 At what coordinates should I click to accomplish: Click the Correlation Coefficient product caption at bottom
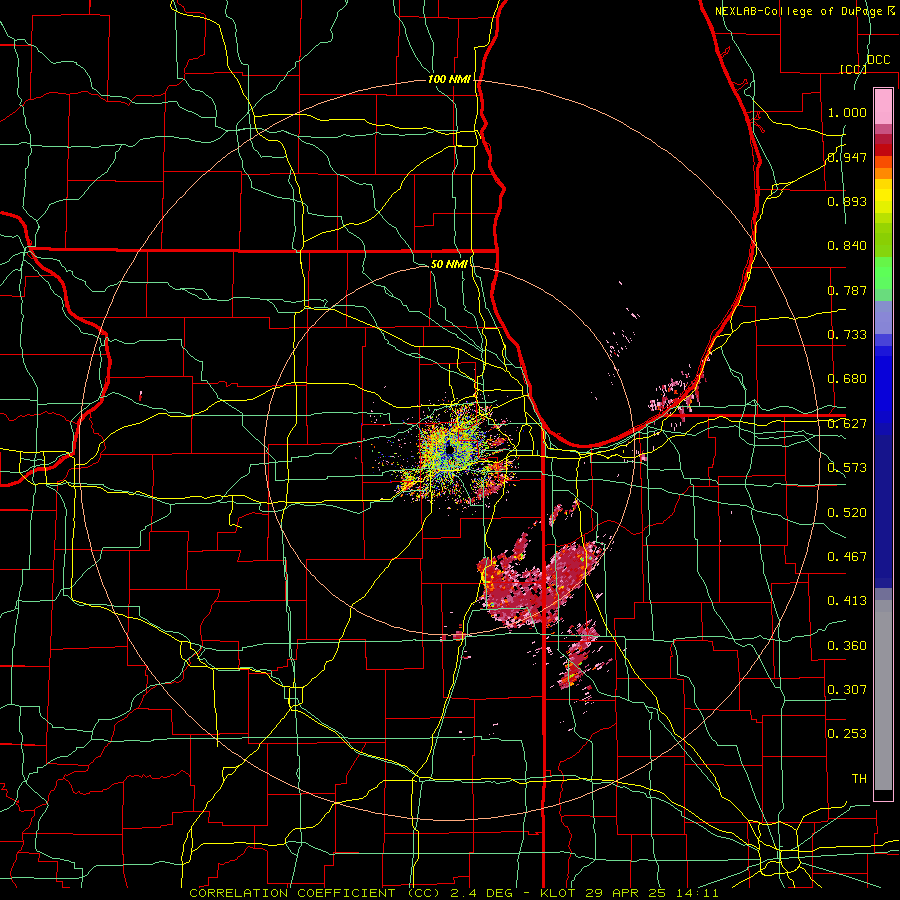(453, 893)
